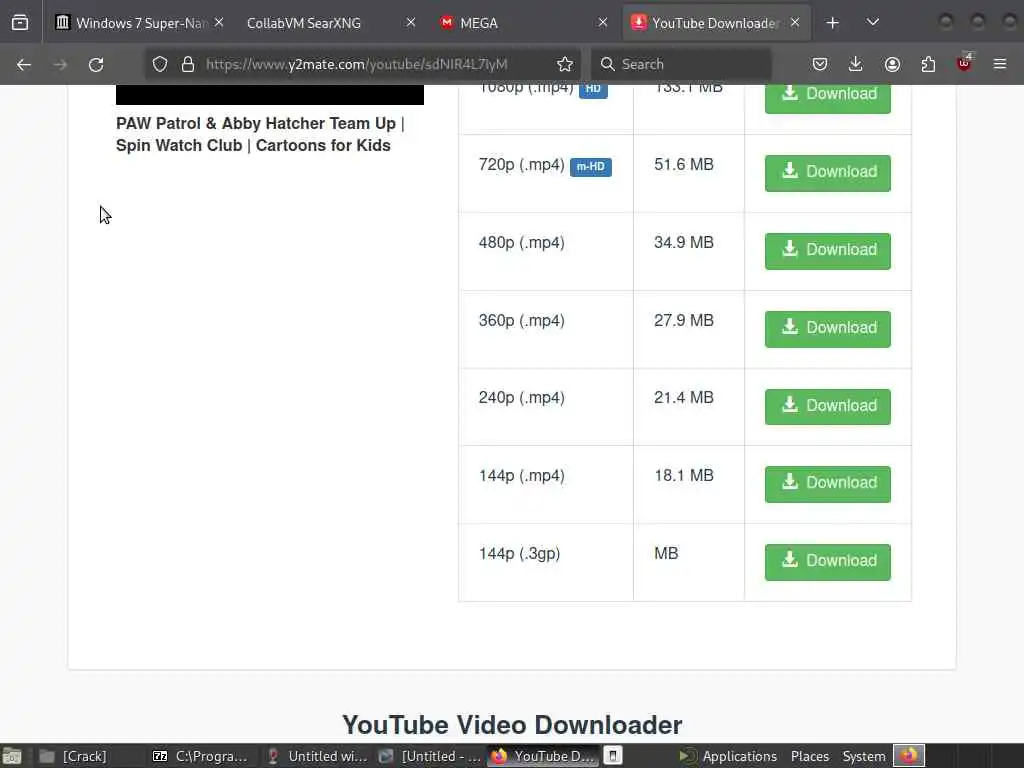Open the Places menu
Viewport: 1024px width, 768px height.
(x=810, y=756)
